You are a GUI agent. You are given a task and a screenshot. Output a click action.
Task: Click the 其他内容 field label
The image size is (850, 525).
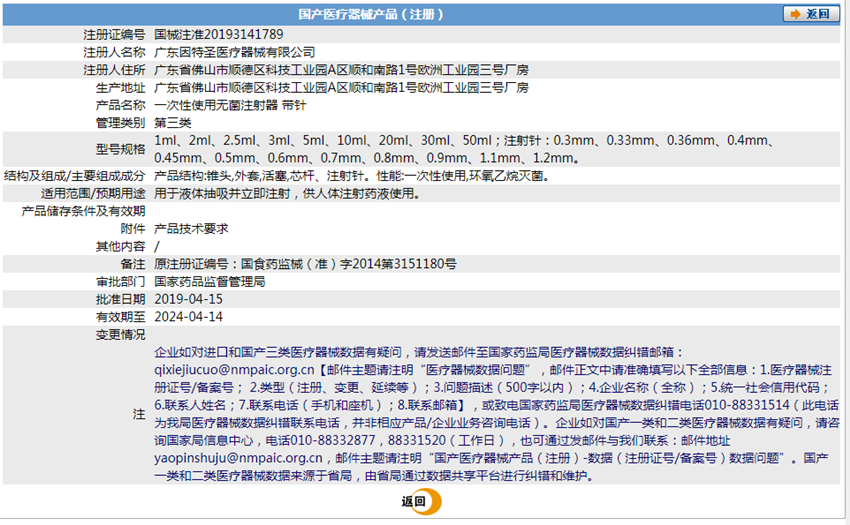[x=120, y=246]
